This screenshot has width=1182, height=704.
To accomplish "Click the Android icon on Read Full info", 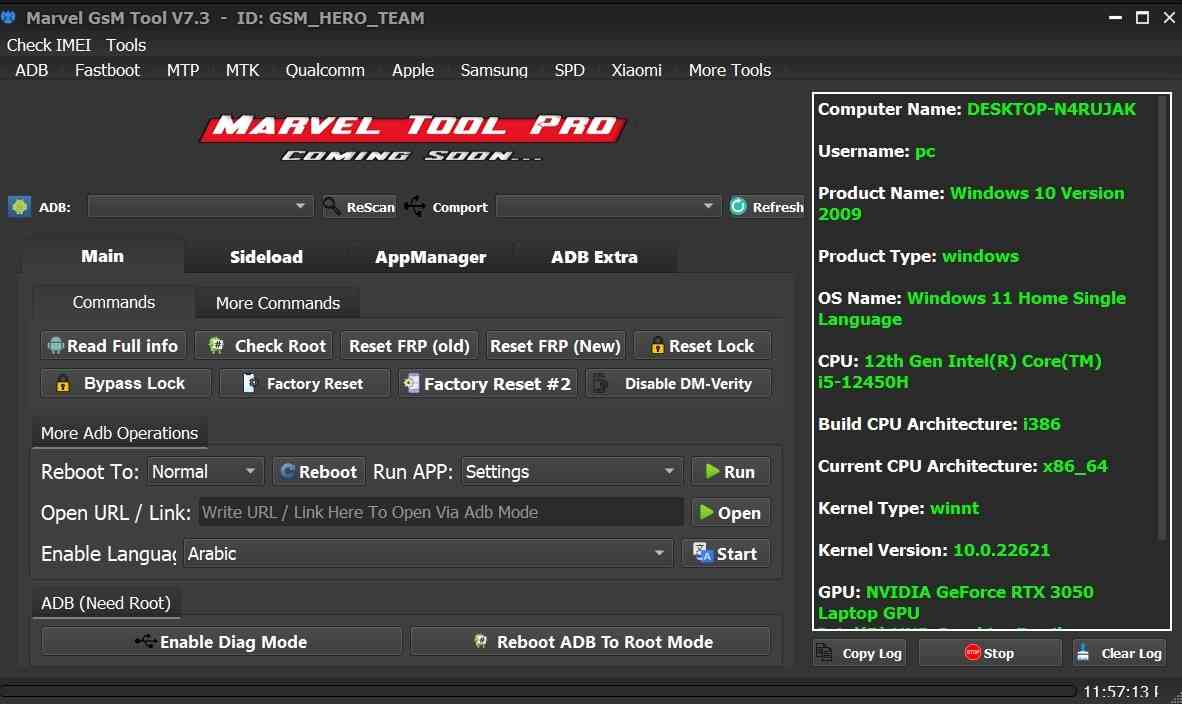I will pos(56,345).
